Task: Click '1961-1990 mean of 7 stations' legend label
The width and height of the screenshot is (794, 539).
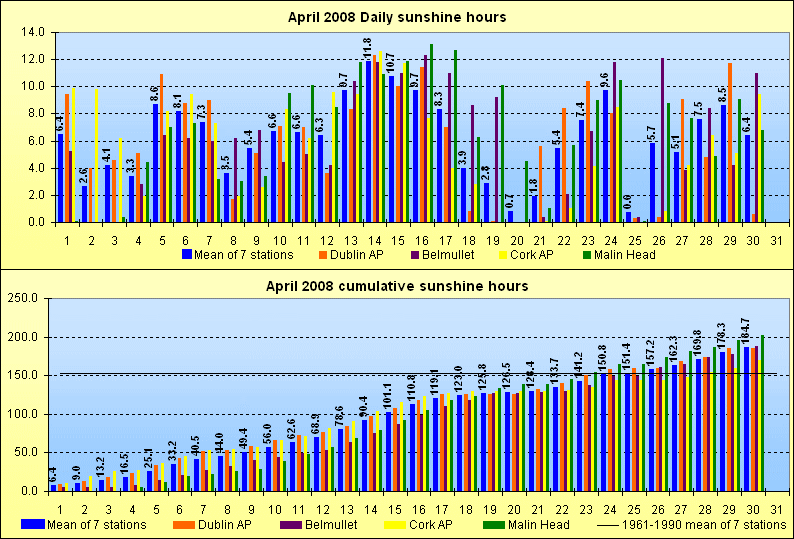Action: [703, 525]
